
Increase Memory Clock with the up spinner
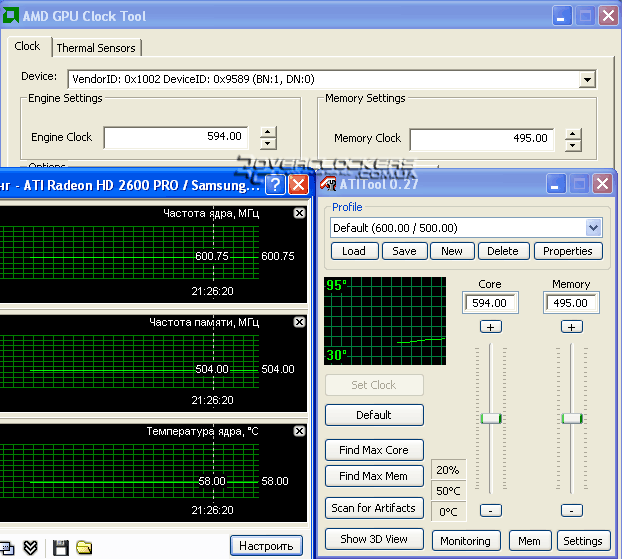coord(573,134)
